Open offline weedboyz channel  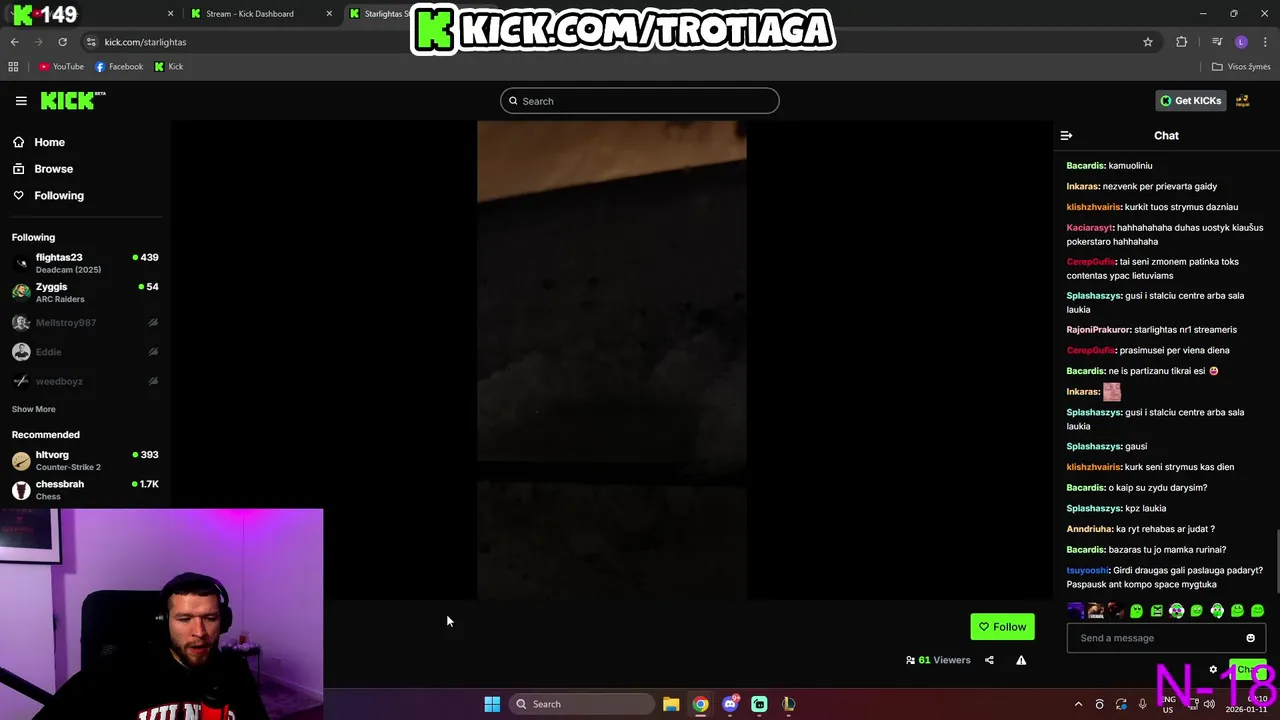click(85, 381)
